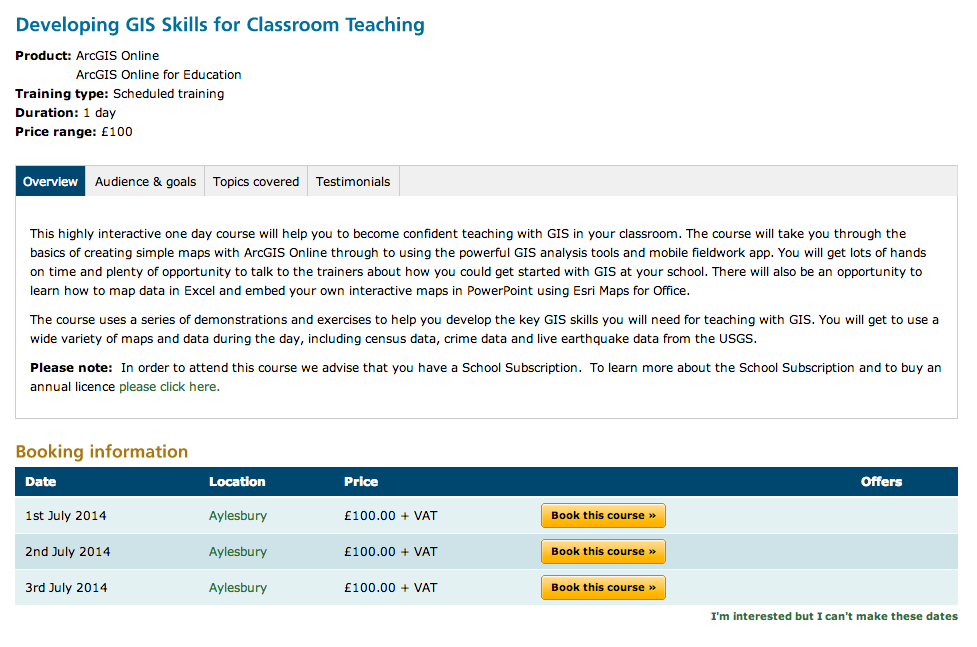Book the 2nd July 2014 course
The width and height of the screenshot is (977, 647).
pos(603,552)
